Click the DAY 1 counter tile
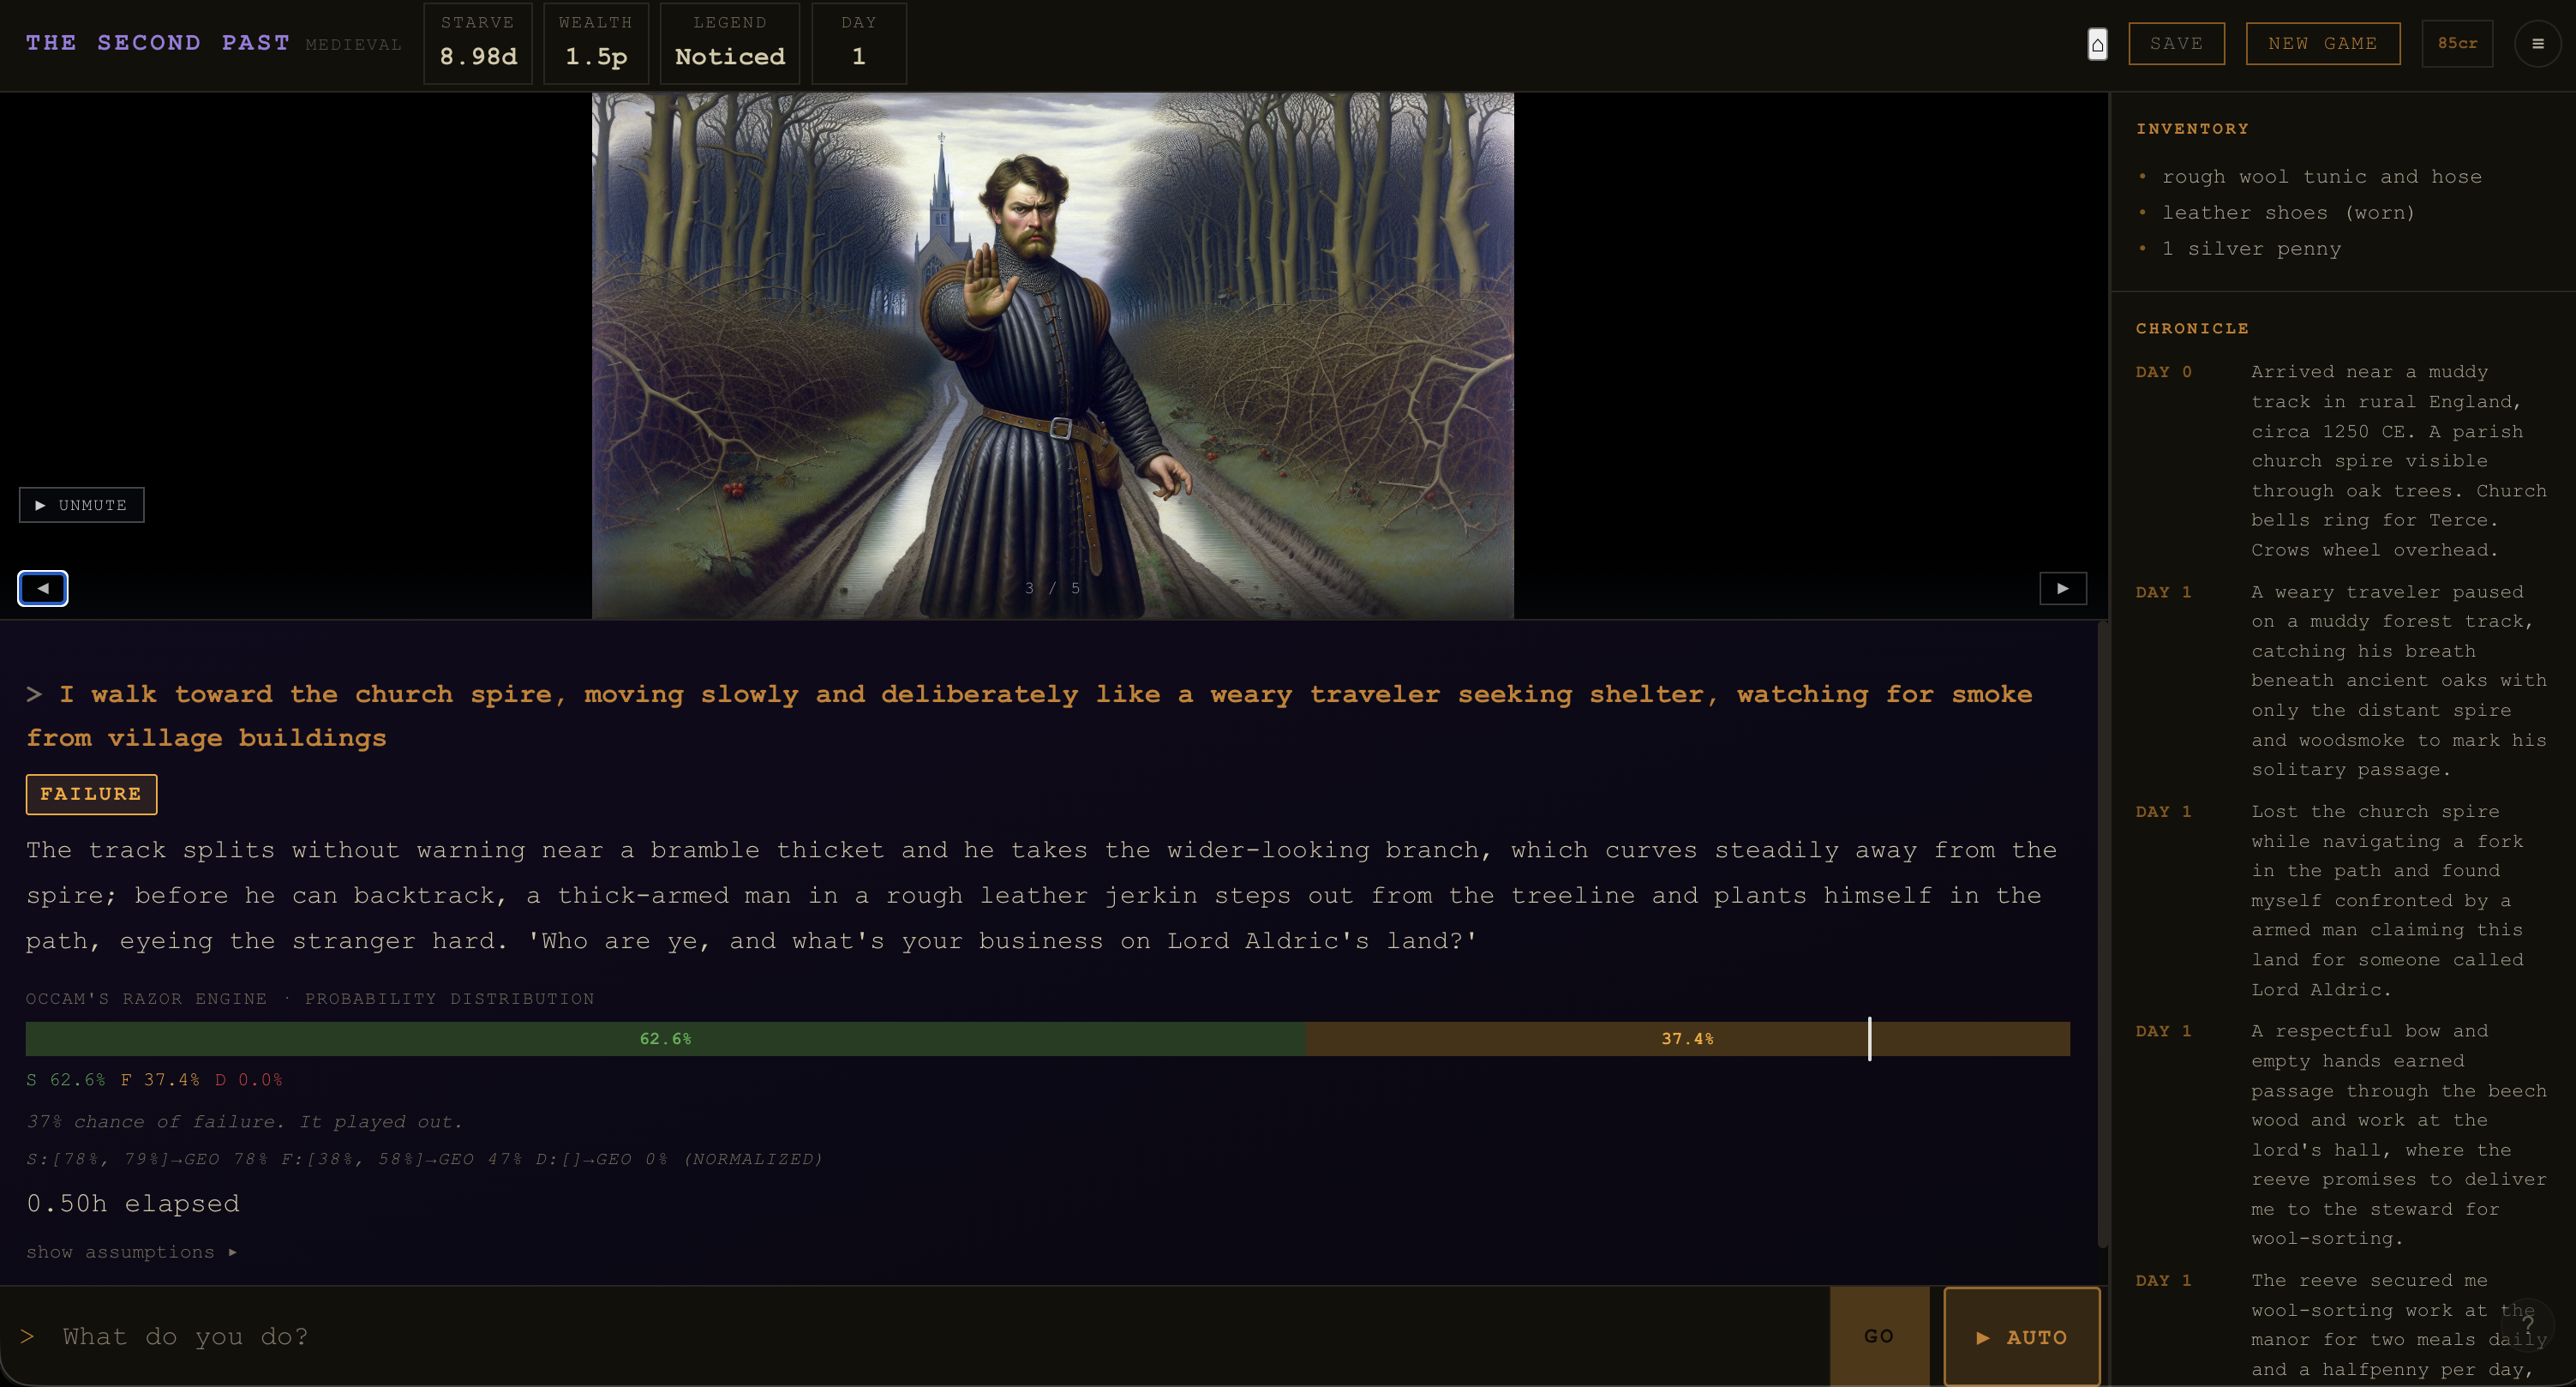Image resolution: width=2576 pixels, height=1387 pixels. click(x=858, y=44)
